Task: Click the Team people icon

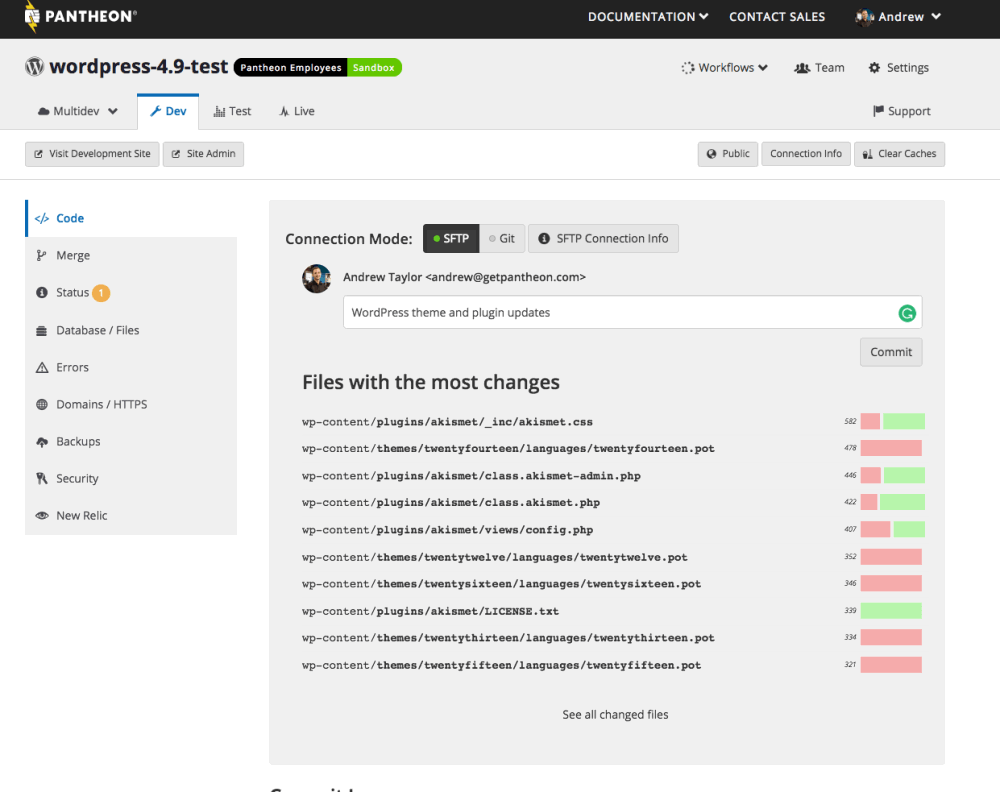Action: click(802, 68)
